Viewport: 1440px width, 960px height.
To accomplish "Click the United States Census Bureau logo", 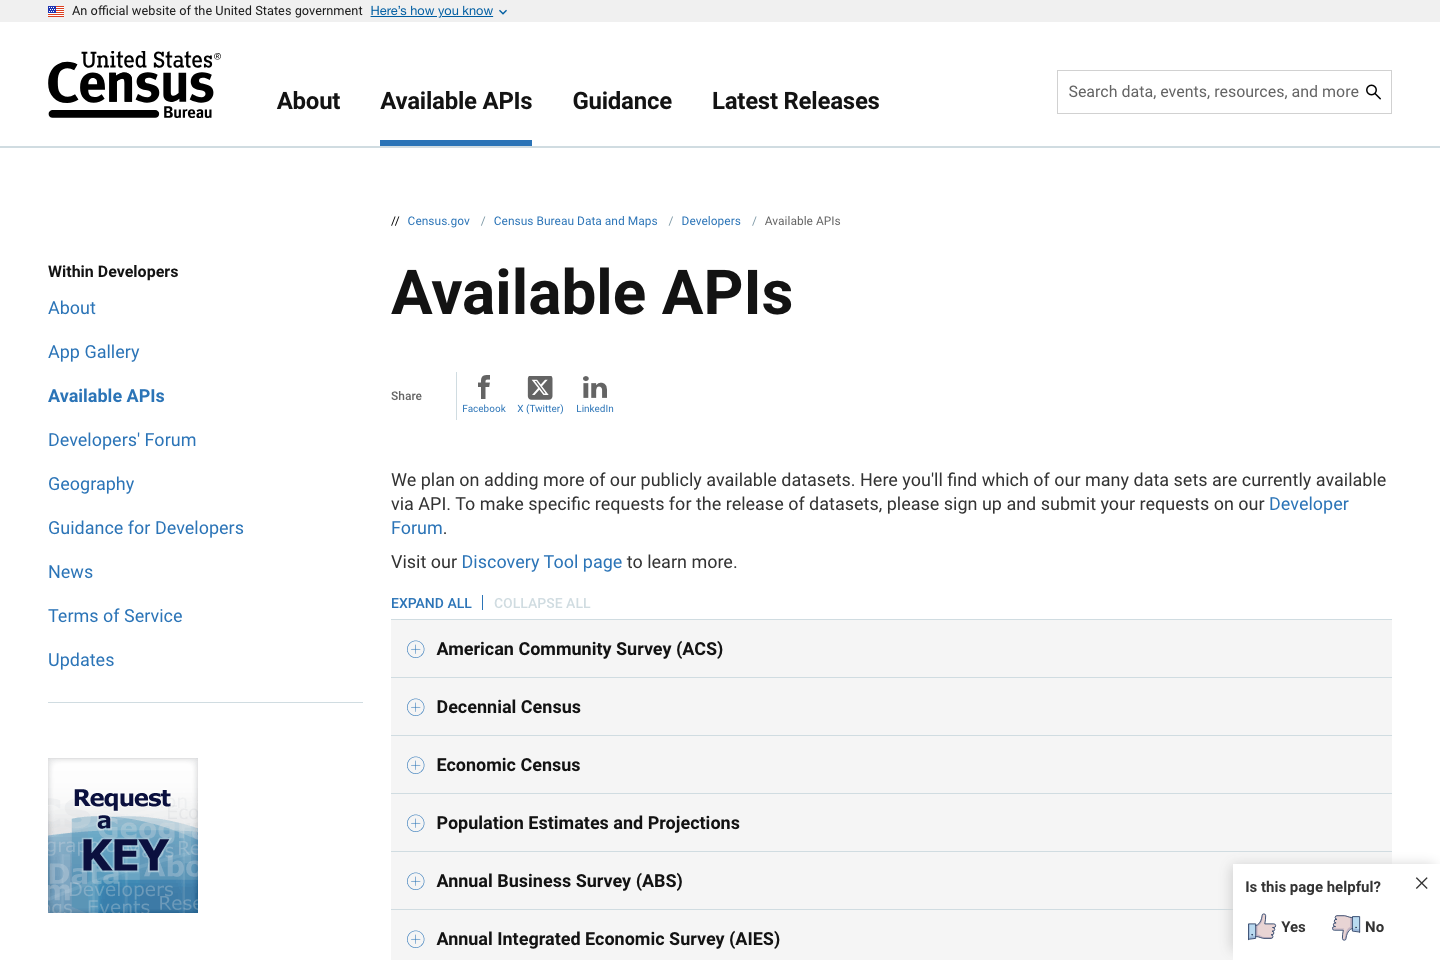I will point(133,84).
